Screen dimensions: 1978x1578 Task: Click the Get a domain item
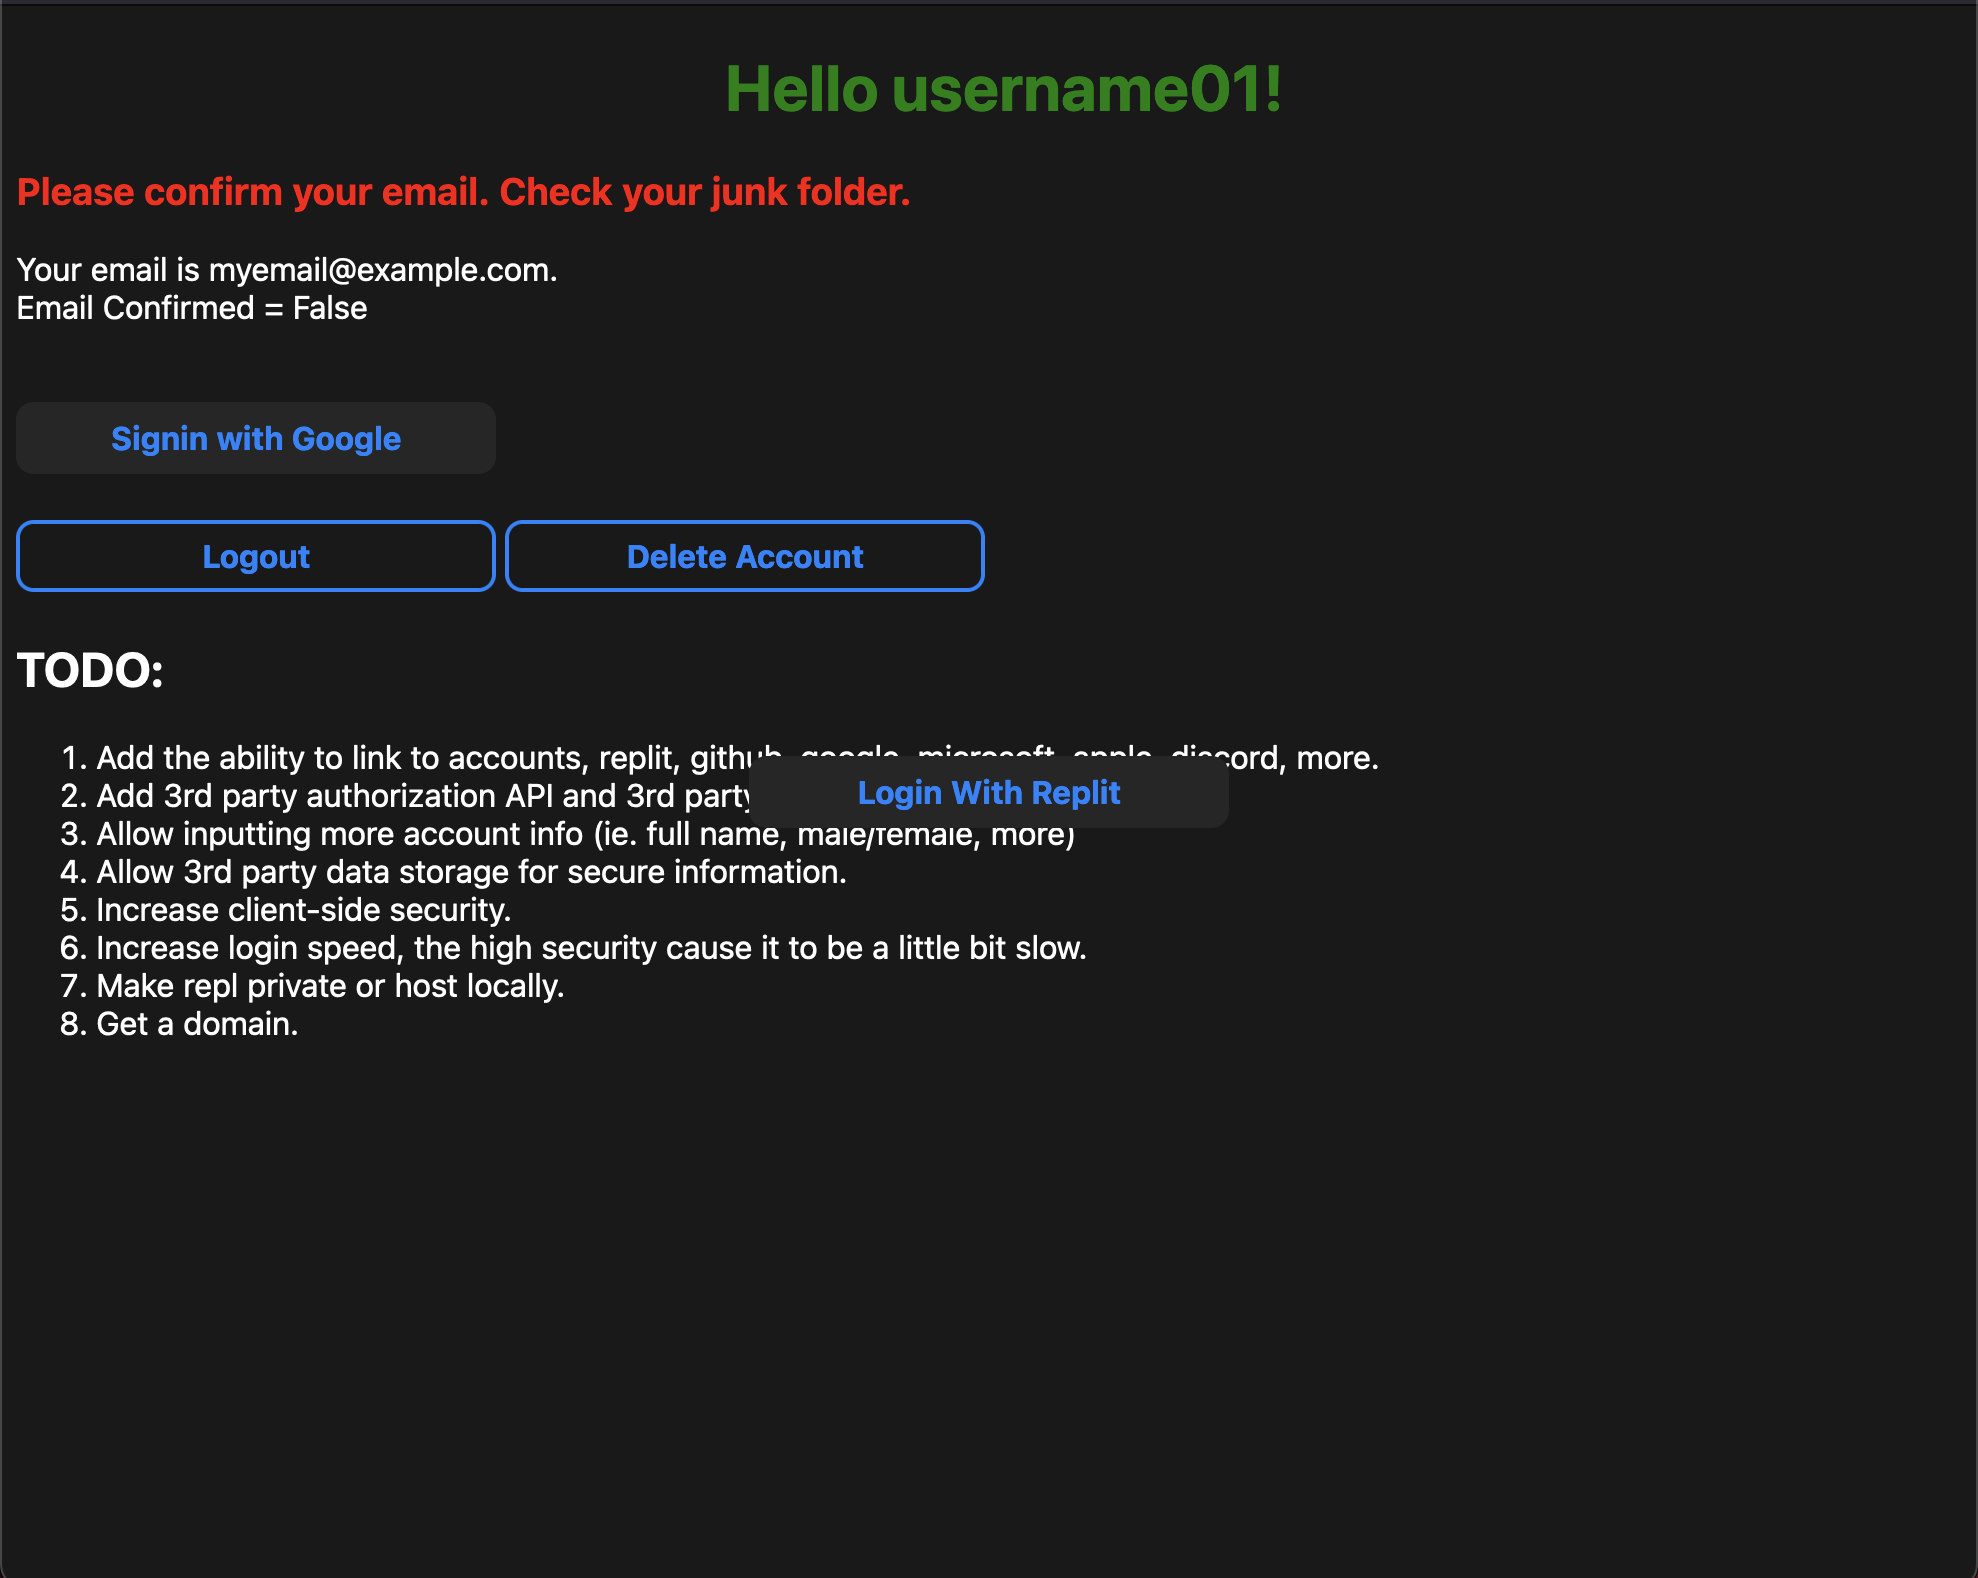[197, 1024]
